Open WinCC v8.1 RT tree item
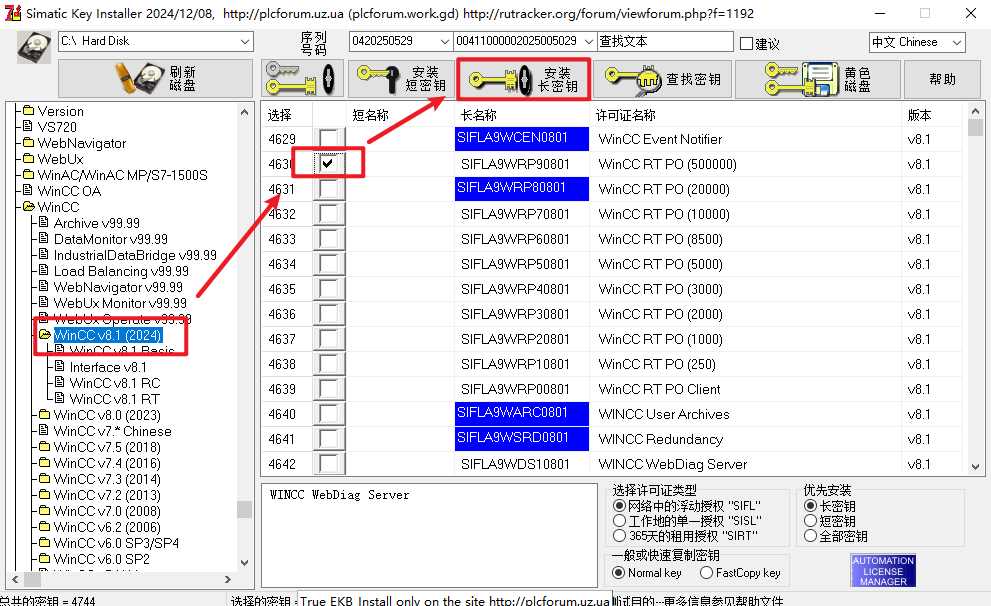This screenshot has height=606, width=991. (114, 399)
